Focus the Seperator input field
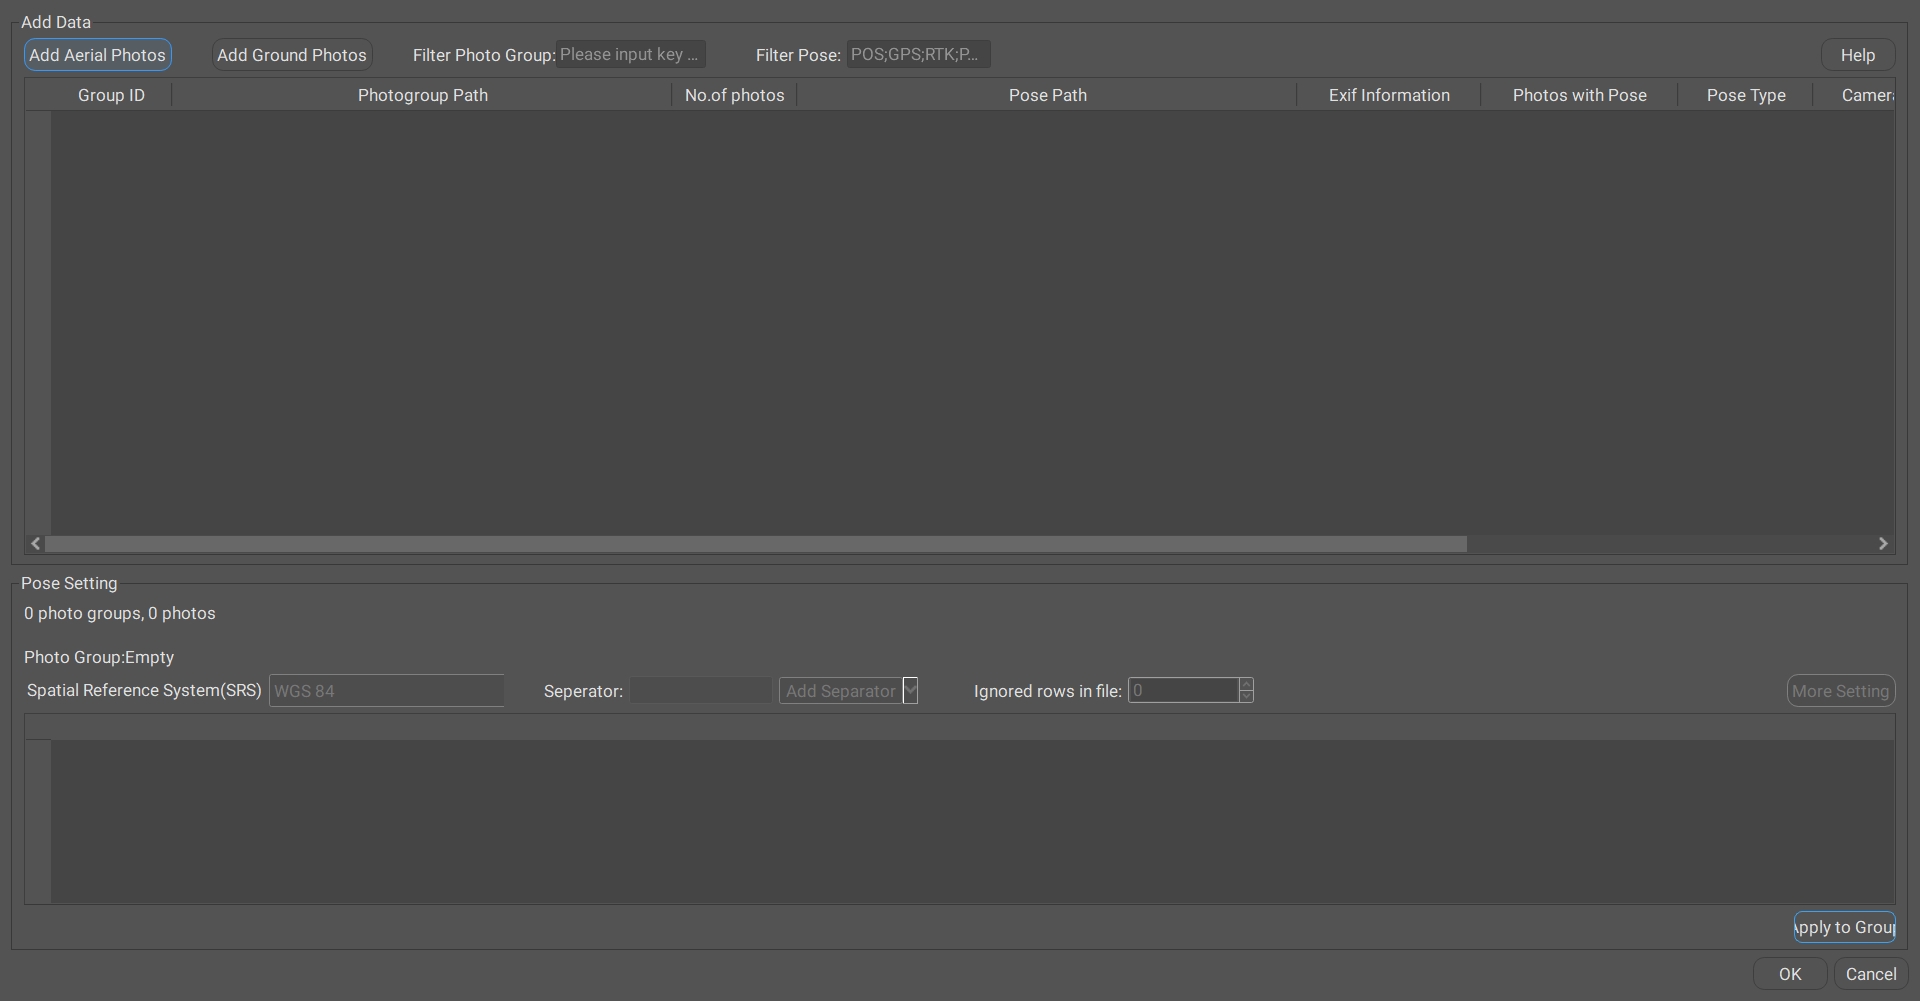This screenshot has width=1920, height=1001. point(701,690)
